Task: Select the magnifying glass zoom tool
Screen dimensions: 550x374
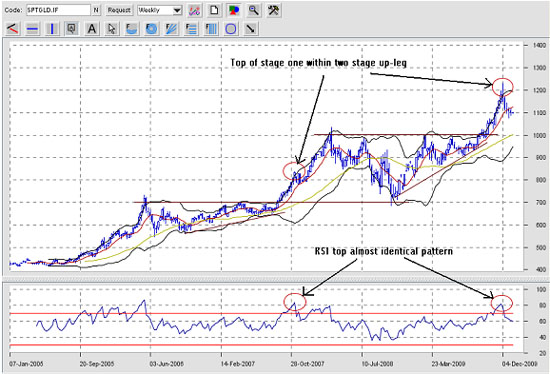Action: click(x=253, y=11)
